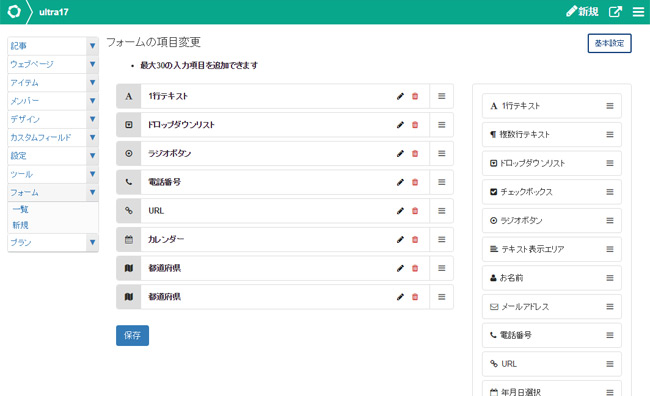The height and width of the screenshot is (396, 650).
Task: Edit the URL form row
Action: point(400,211)
